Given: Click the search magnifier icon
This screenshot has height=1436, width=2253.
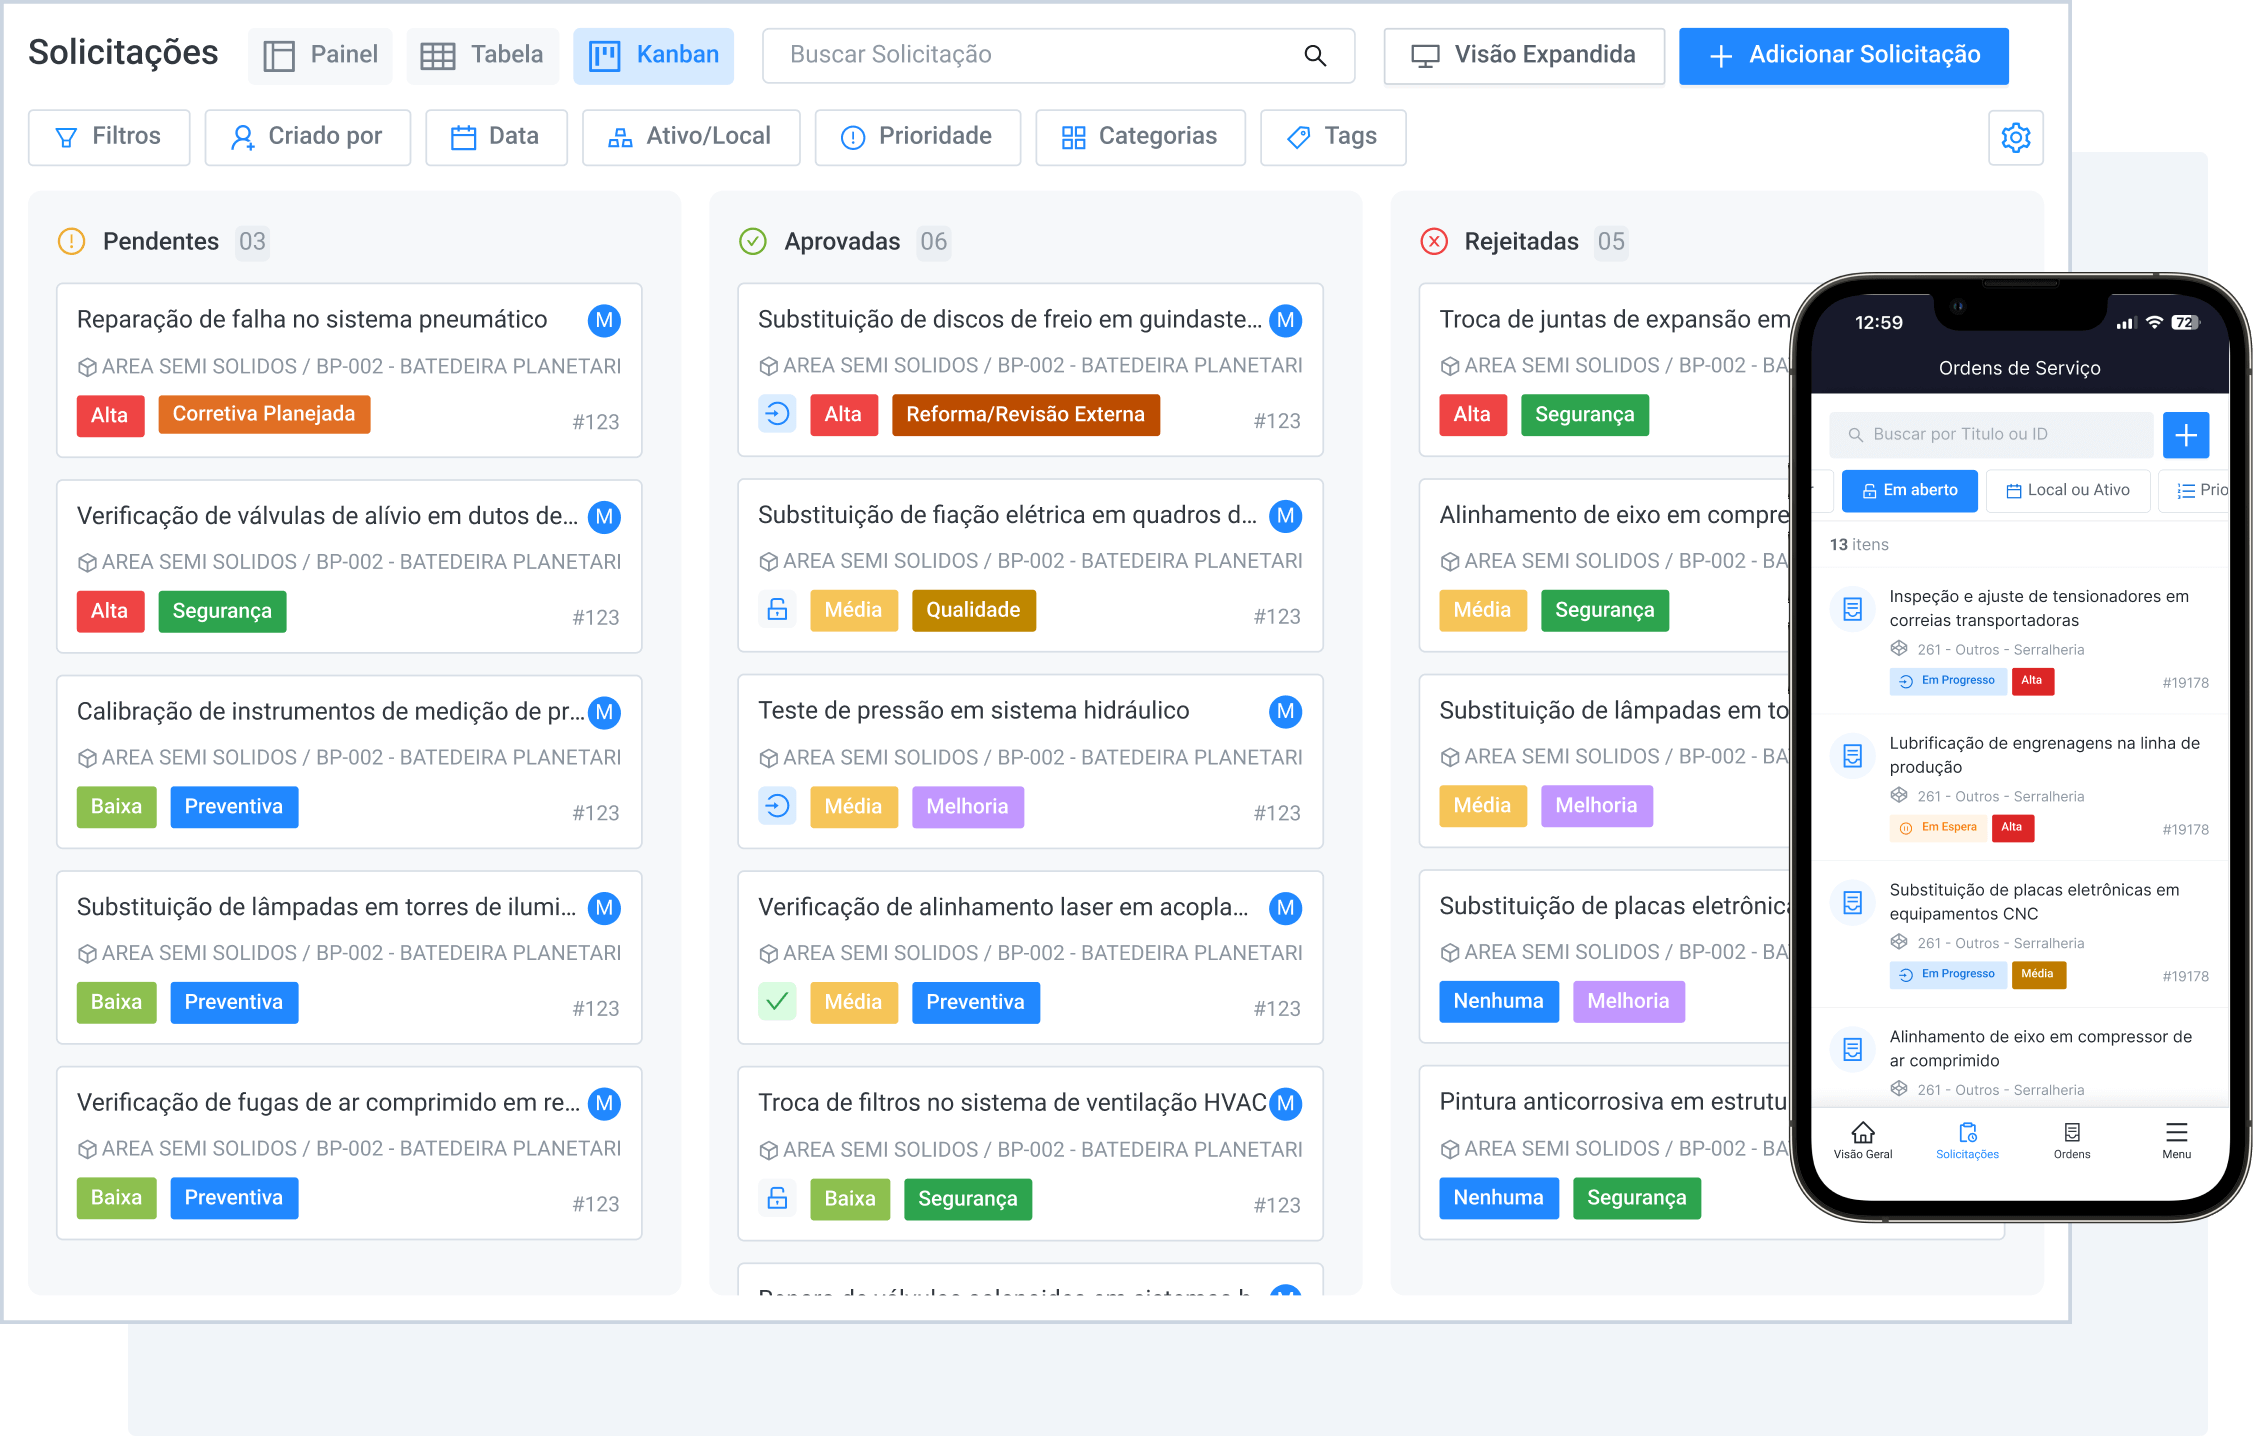Looking at the screenshot, I should (1315, 56).
